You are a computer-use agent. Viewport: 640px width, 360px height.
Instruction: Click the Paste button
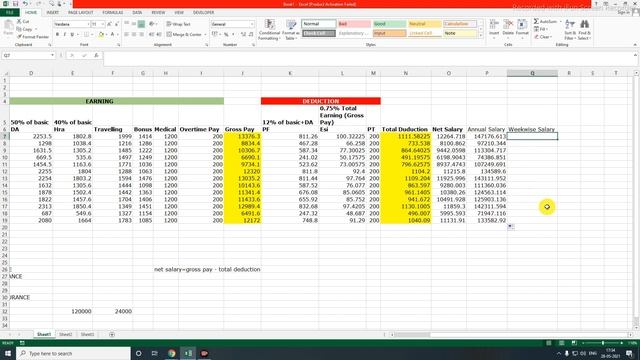[x=8, y=29]
